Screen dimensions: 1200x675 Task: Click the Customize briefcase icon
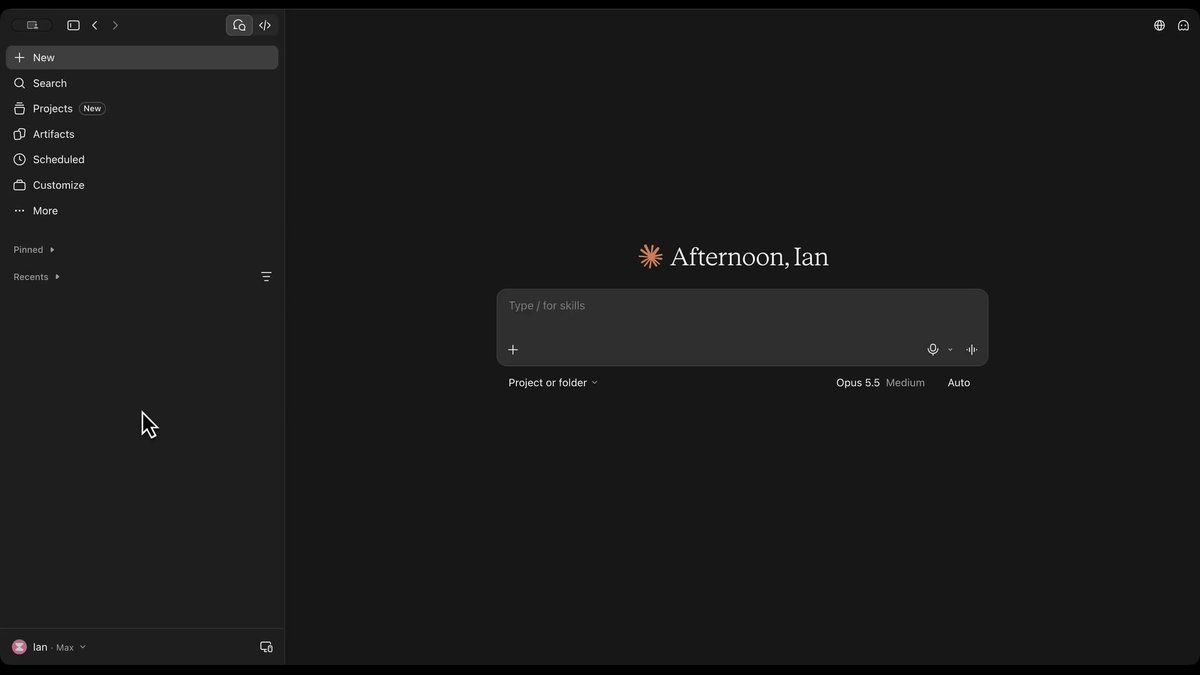pyautogui.click(x=19, y=185)
